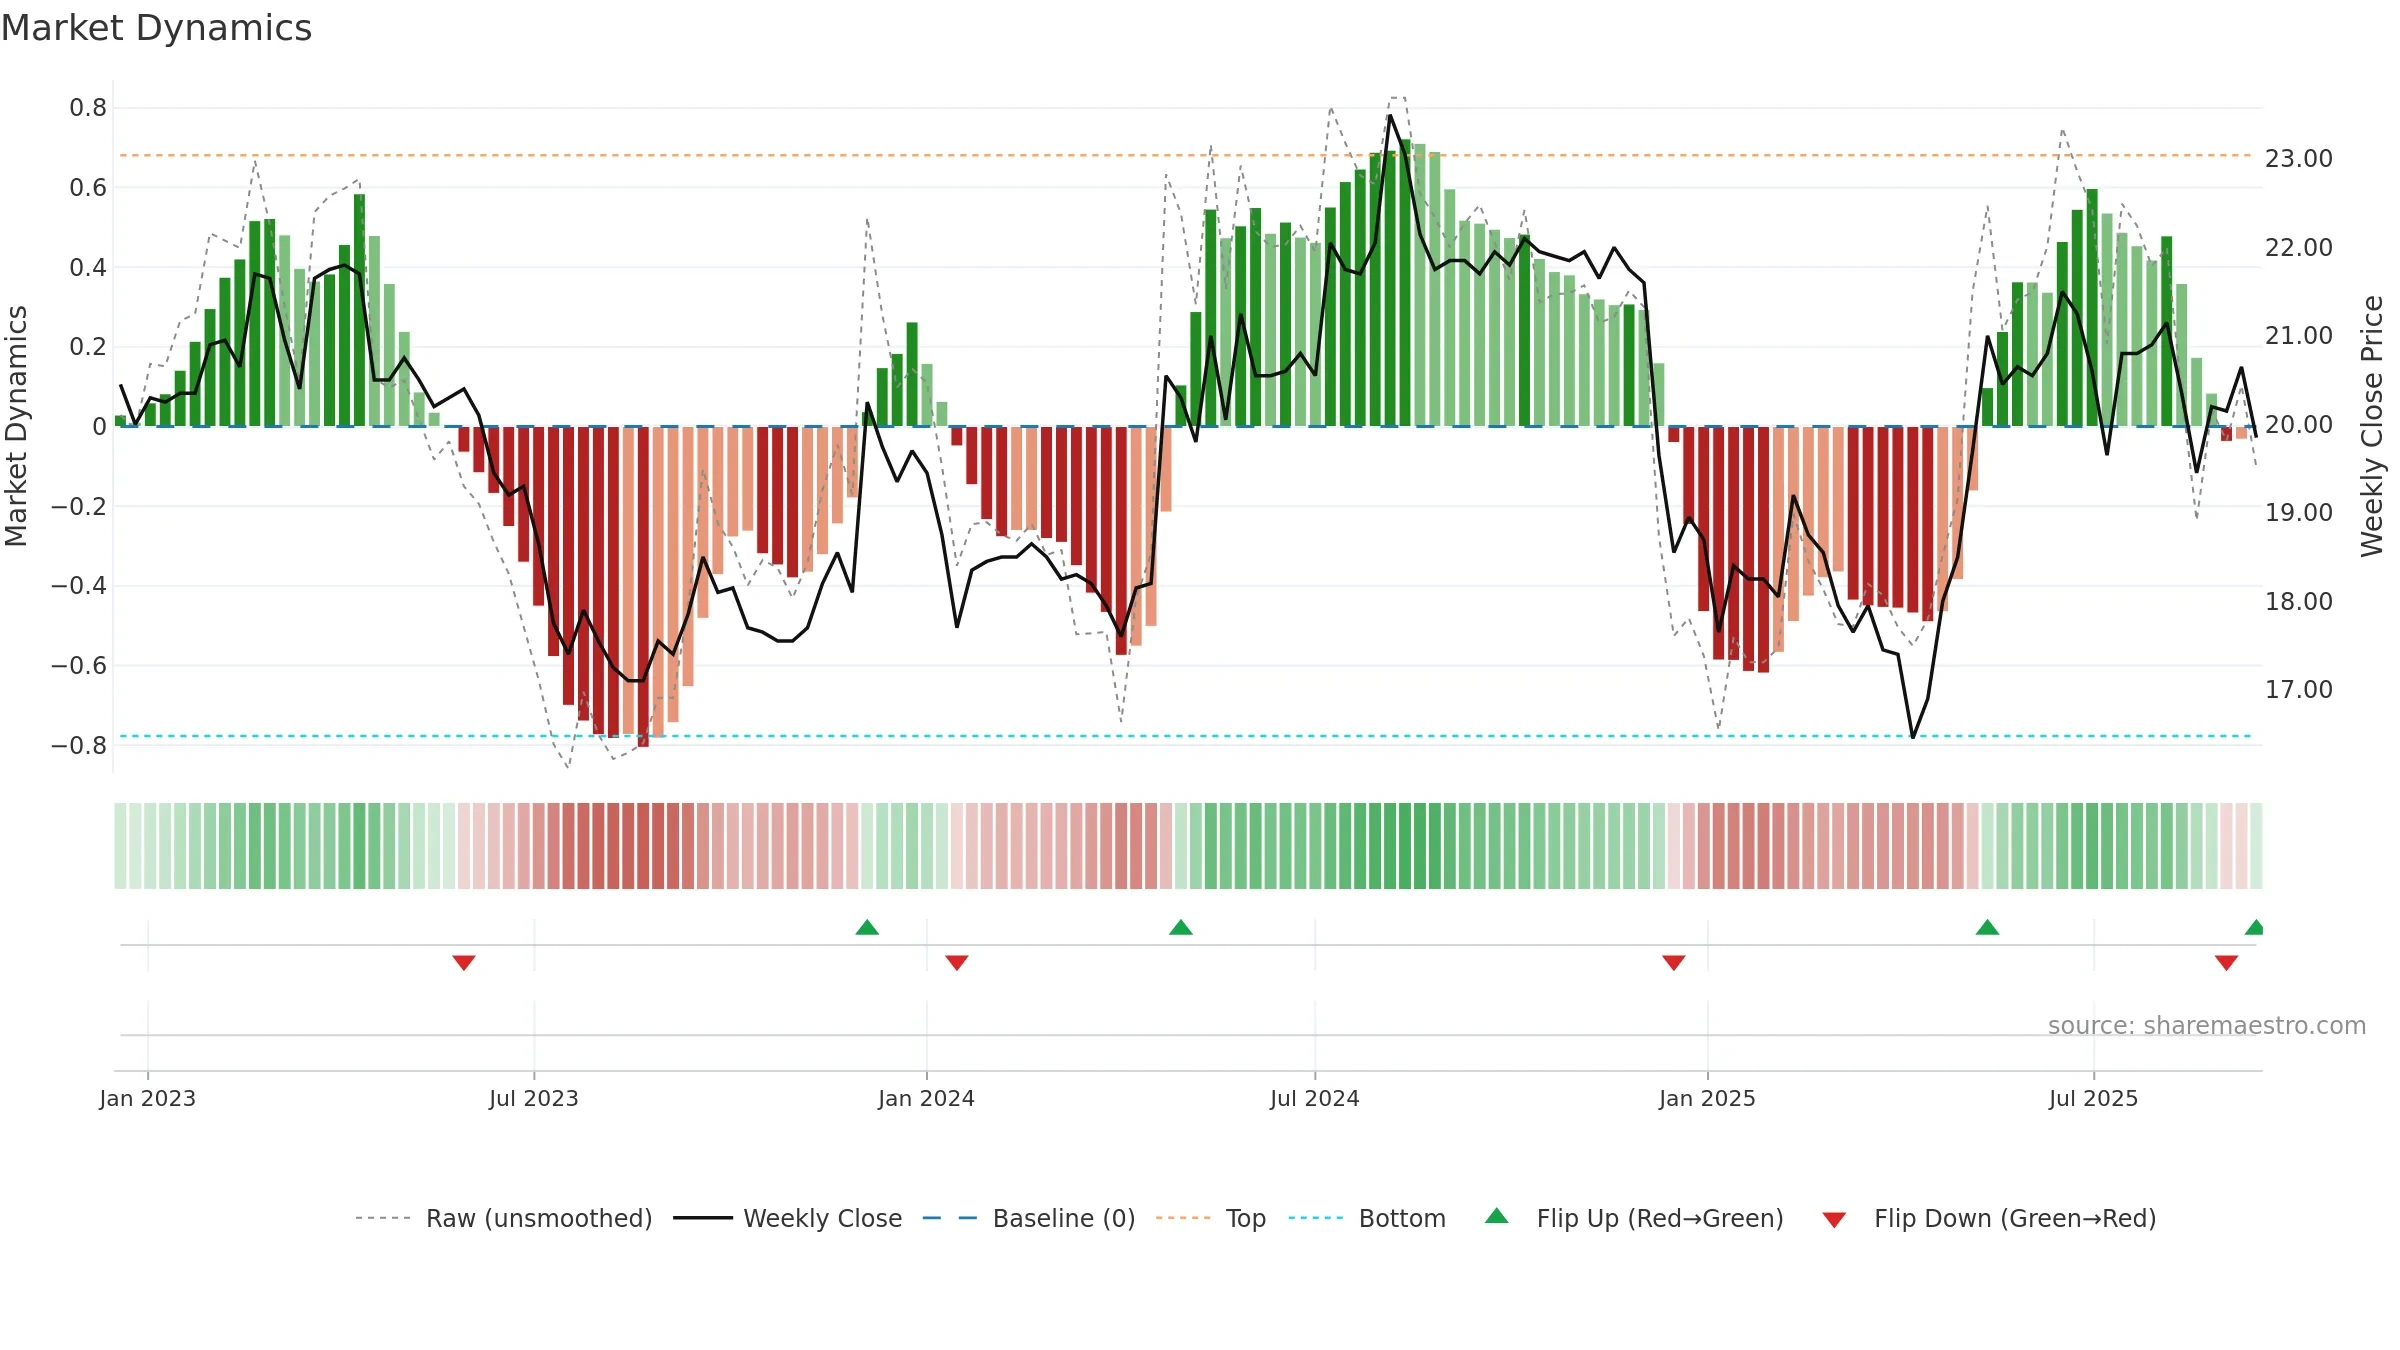Click the vertical Market Dynamics axis title
The width and height of the screenshot is (2400, 1350).
16,426
